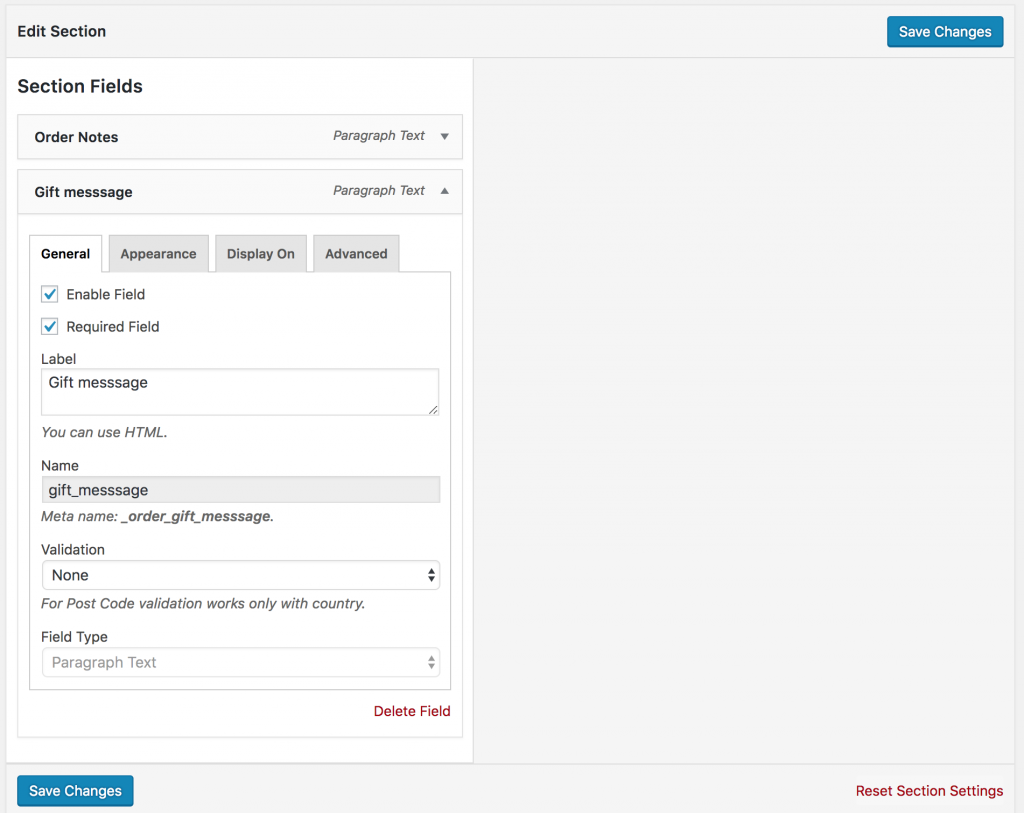Expand the Order Notes field arrow
The height and width of the screenshot is (813, 1024).
[x=444, y=136]
